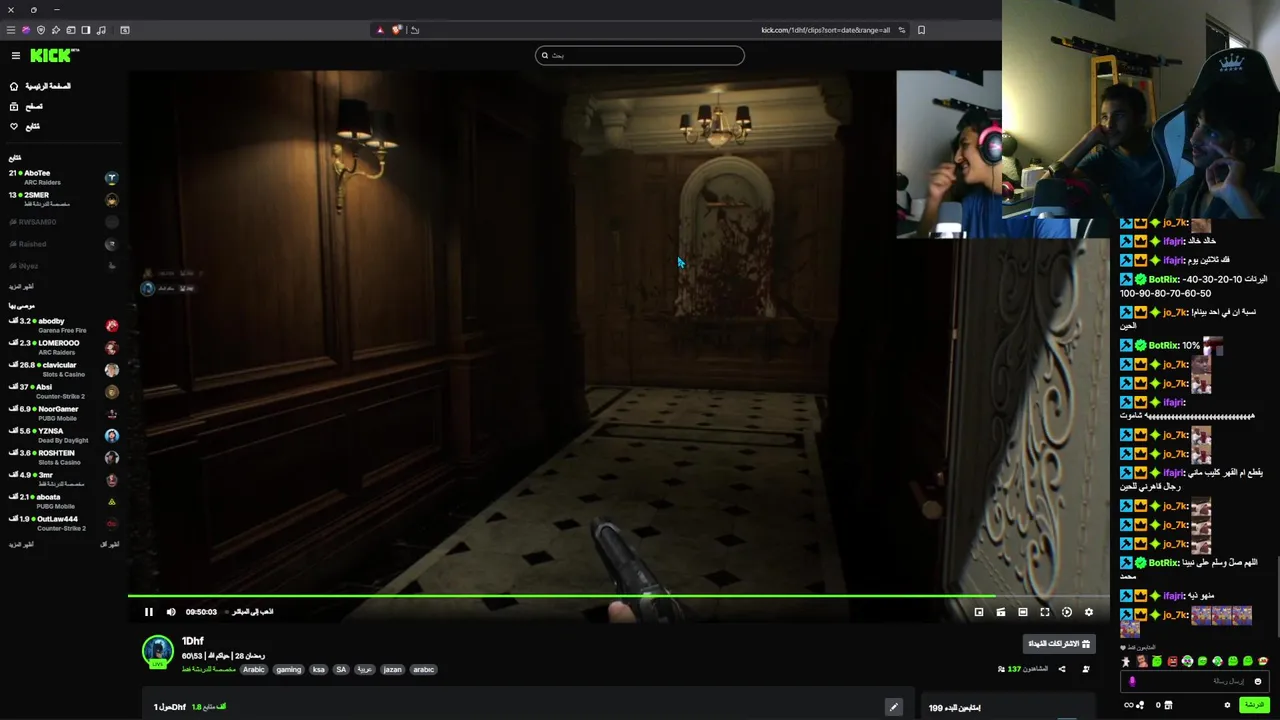
Task: Open clavicular recommended channel
Action: pyautogui.click(x=62, y=369)
